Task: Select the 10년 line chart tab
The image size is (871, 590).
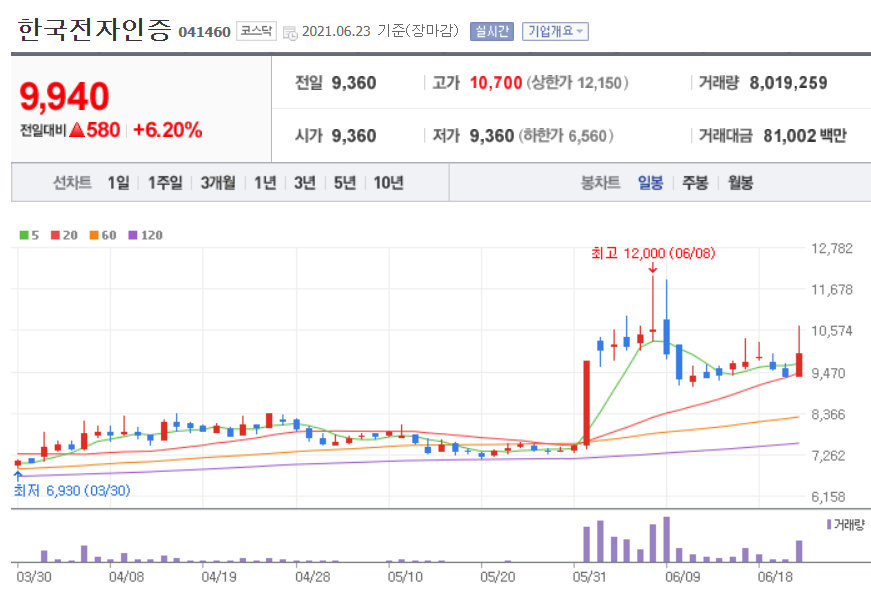Action: 388,182
